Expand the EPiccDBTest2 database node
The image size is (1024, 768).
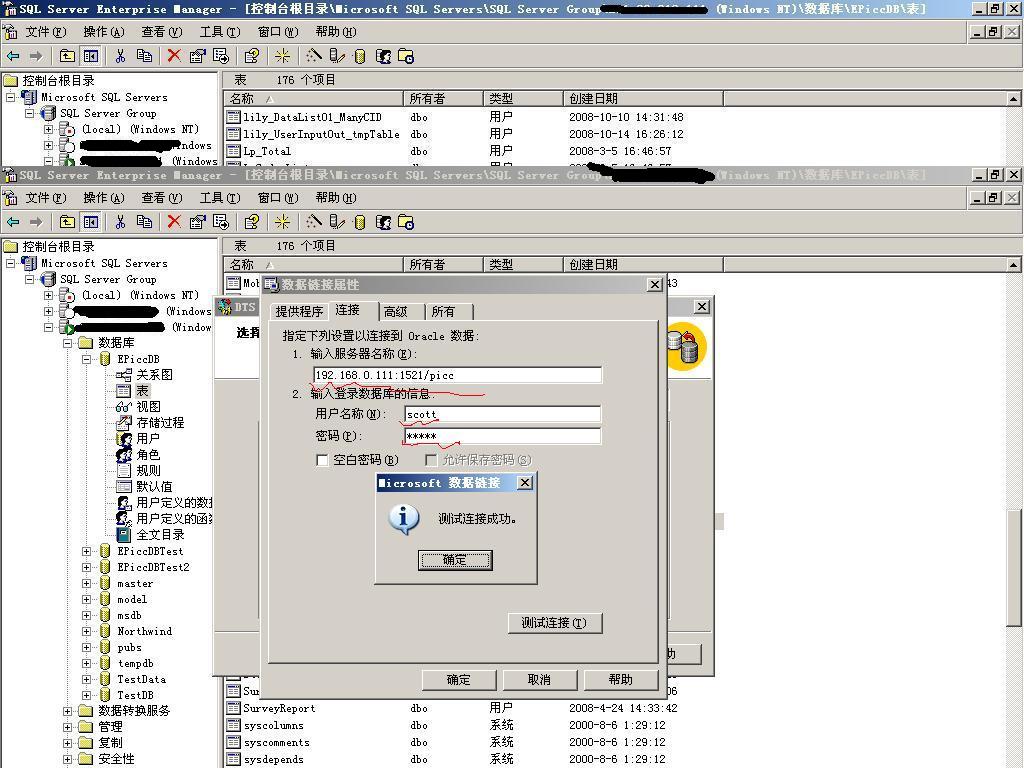pyautogui.click(x=86, y=568)
